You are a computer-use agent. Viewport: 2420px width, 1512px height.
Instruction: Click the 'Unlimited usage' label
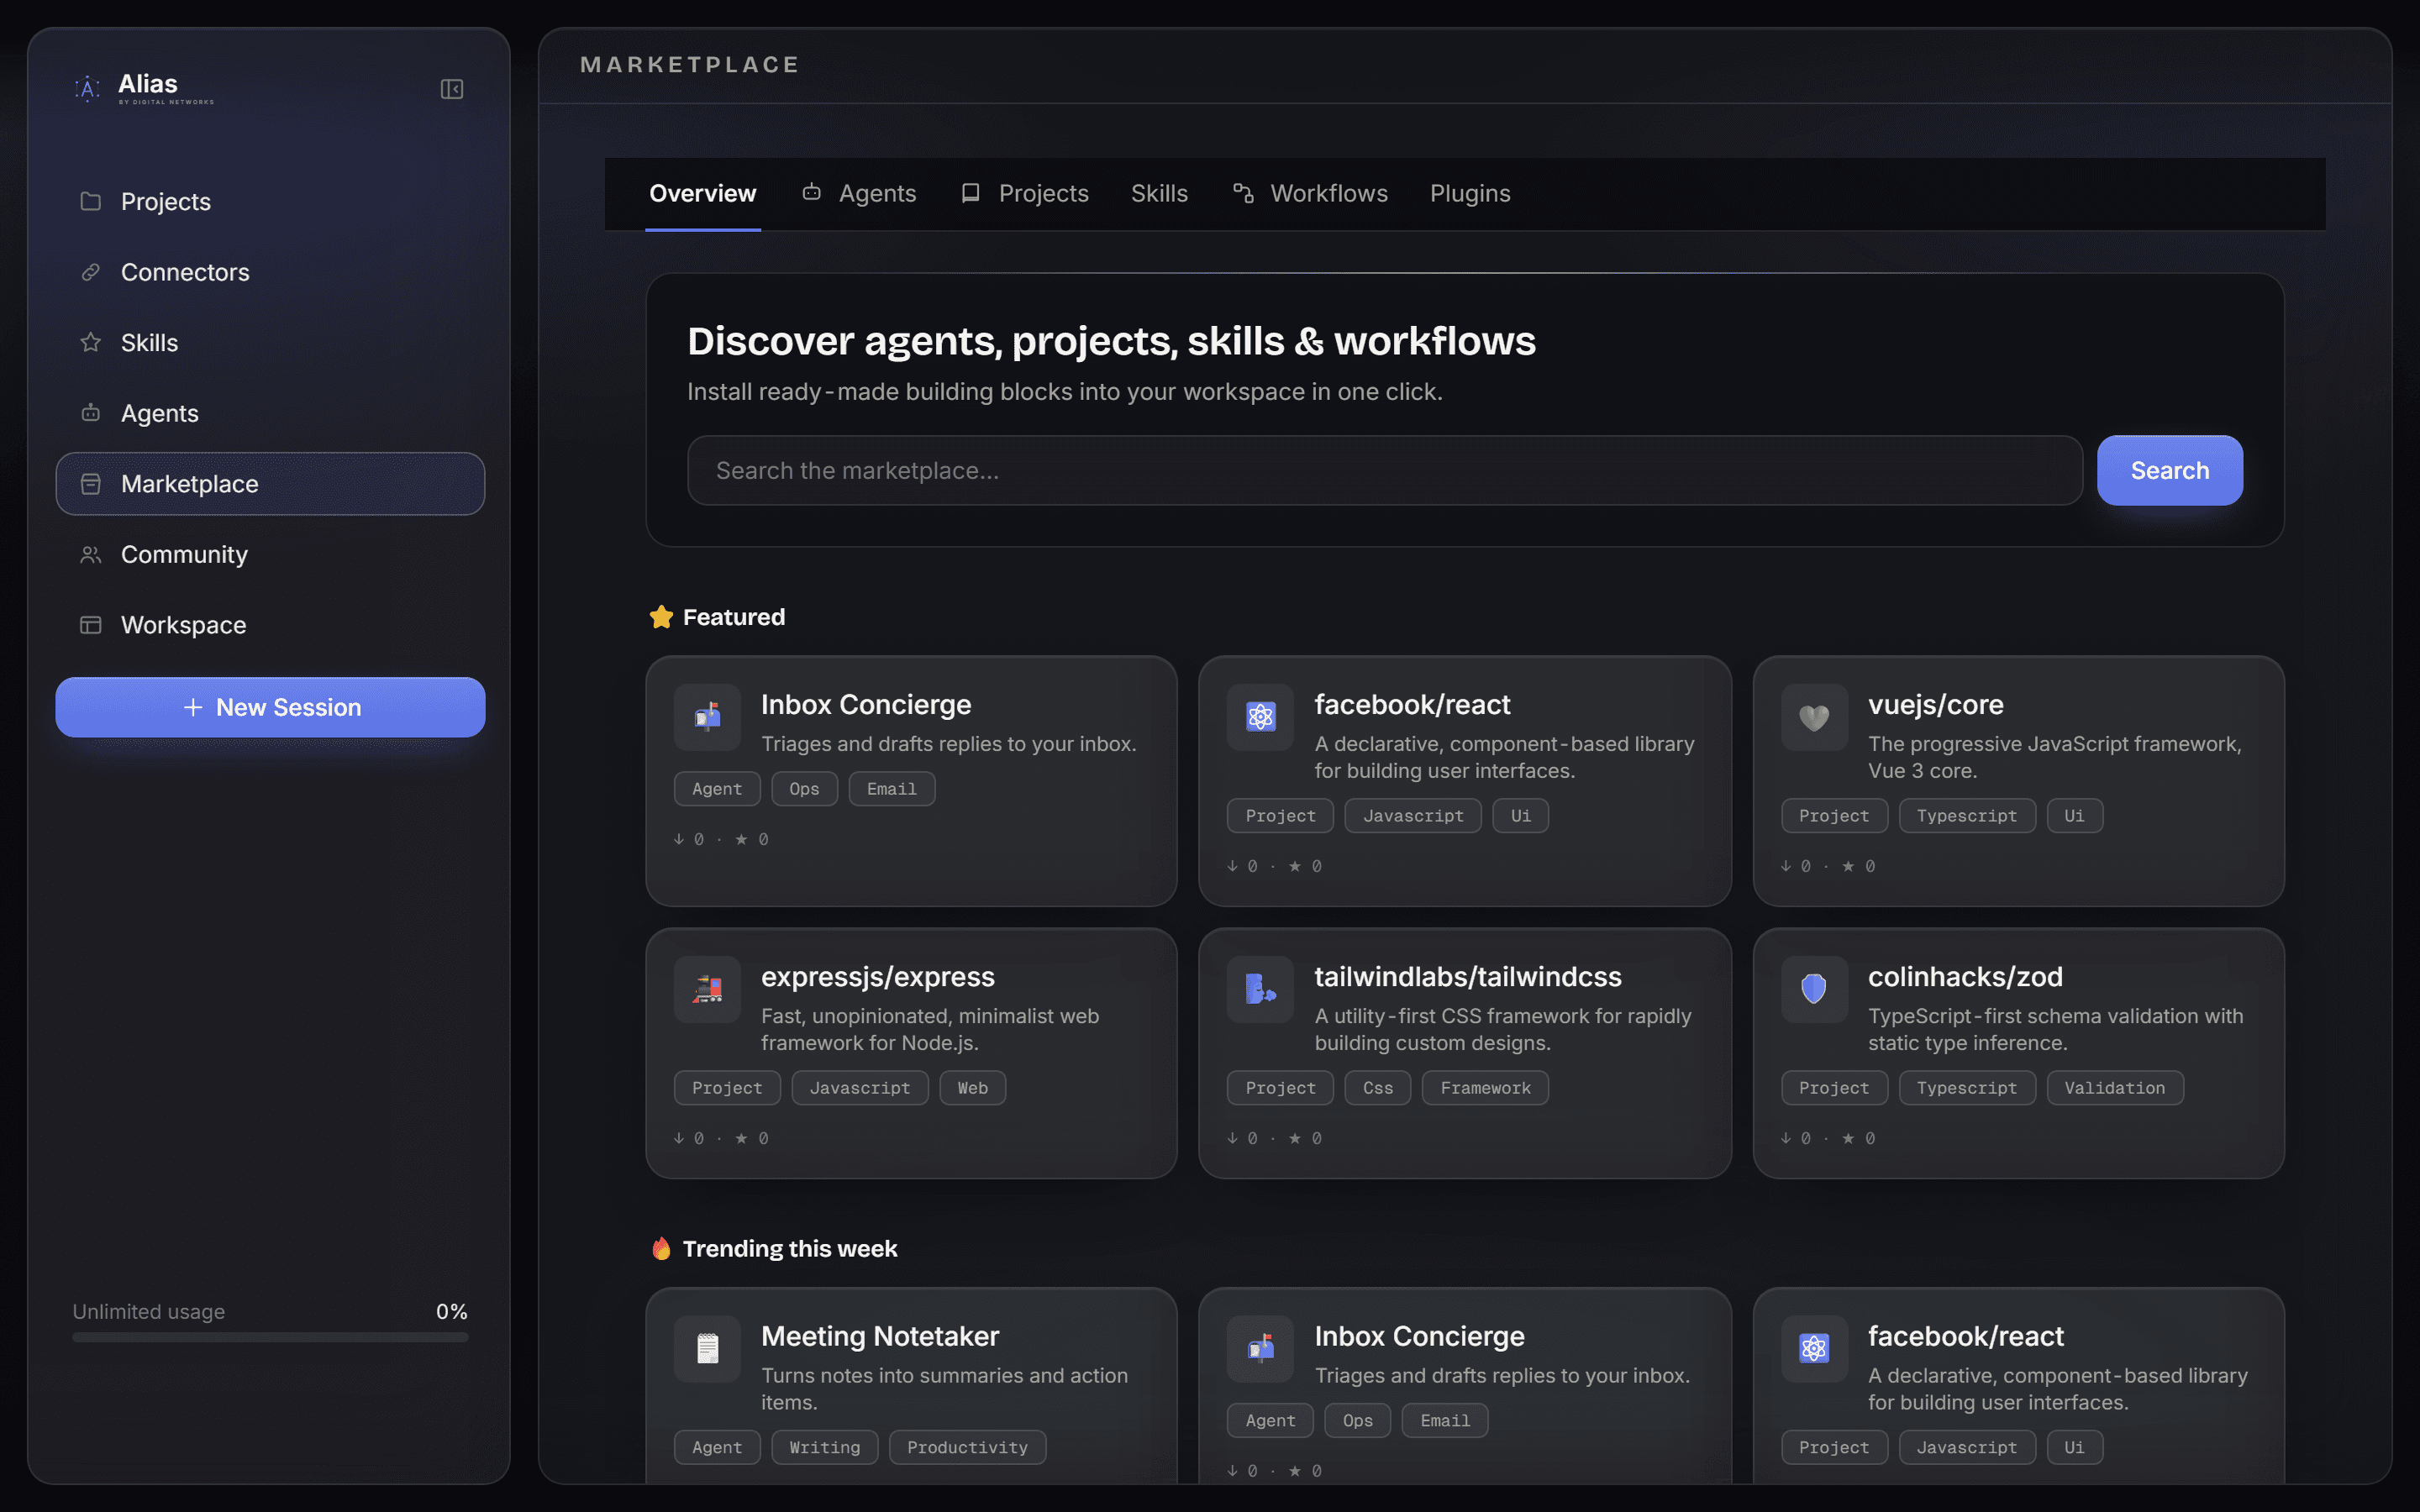(x=149, y=1311)
